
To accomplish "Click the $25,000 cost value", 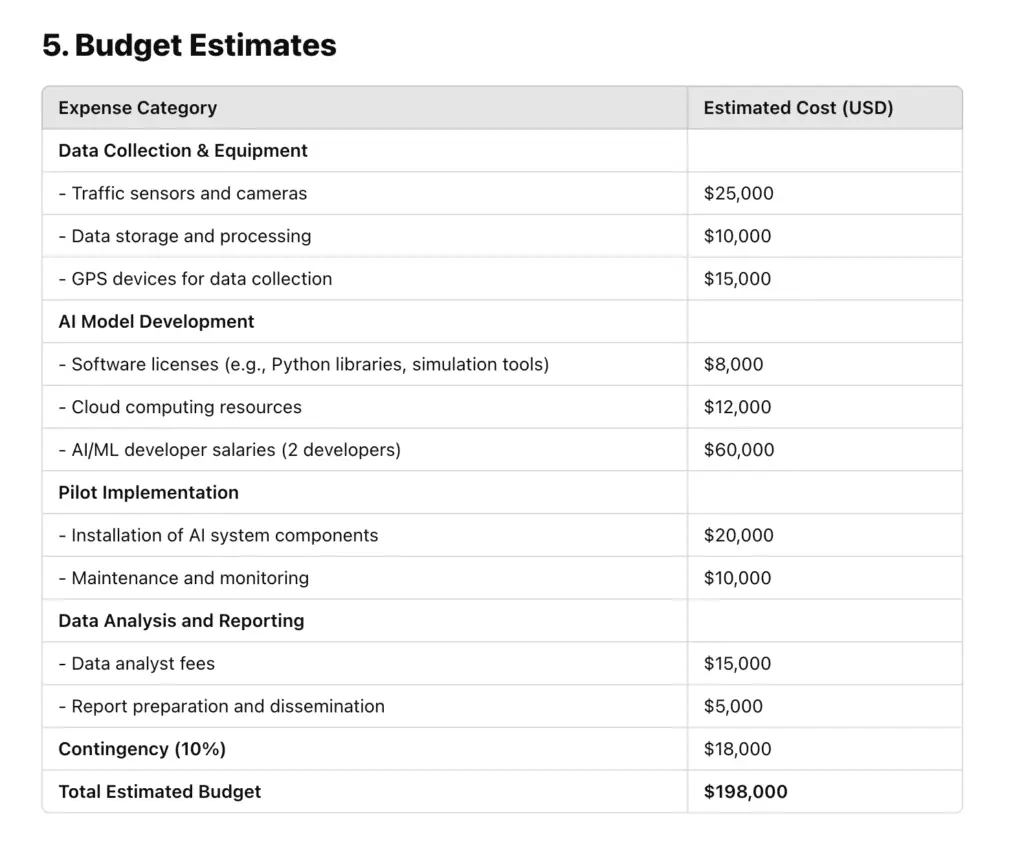I will pos(739,193).
